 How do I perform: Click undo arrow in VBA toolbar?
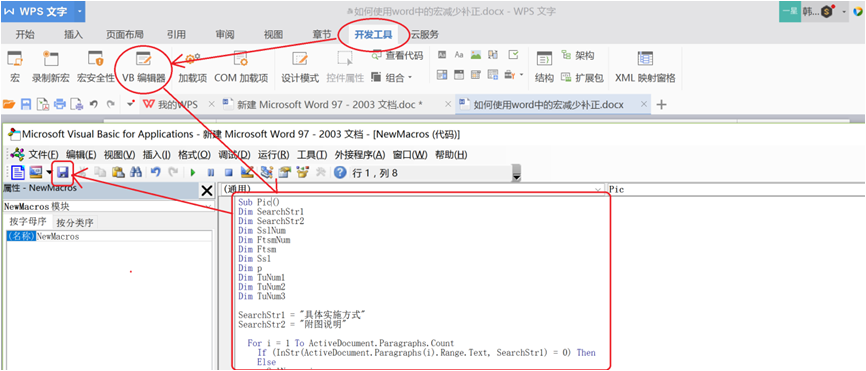pyautogui.click(x=156, y=173)
